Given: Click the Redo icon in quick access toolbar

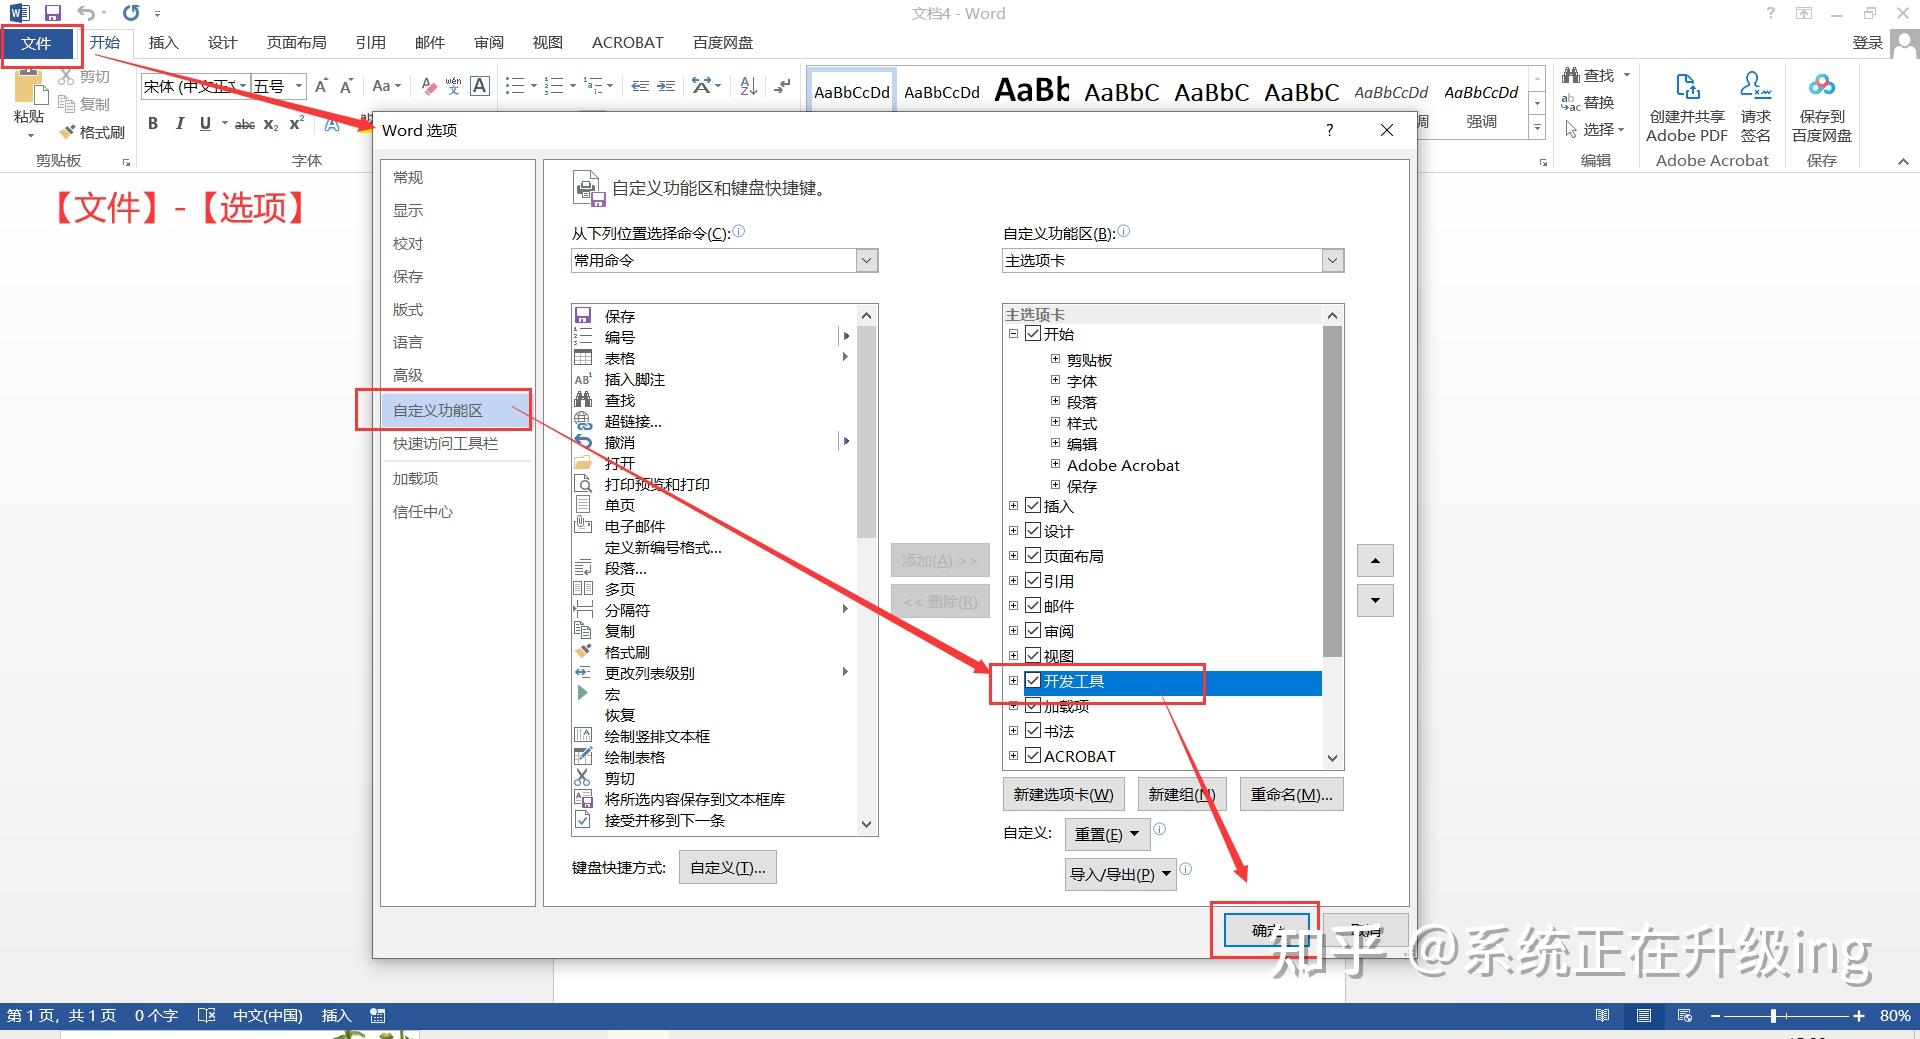Looking at the screenshot, I should (131, 13).
